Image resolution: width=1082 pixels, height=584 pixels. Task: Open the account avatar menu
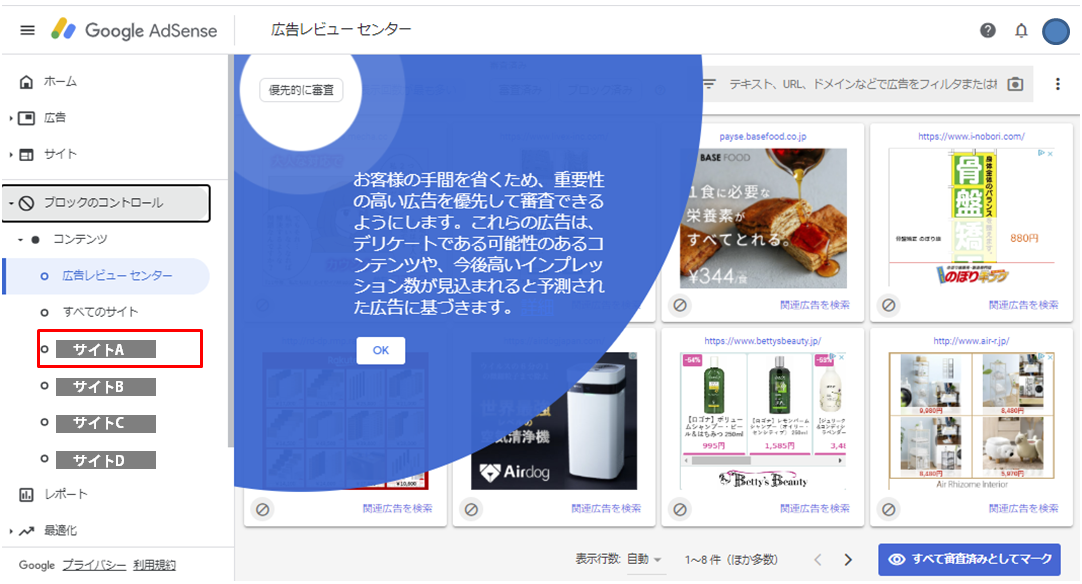(x=1056, y=31)
